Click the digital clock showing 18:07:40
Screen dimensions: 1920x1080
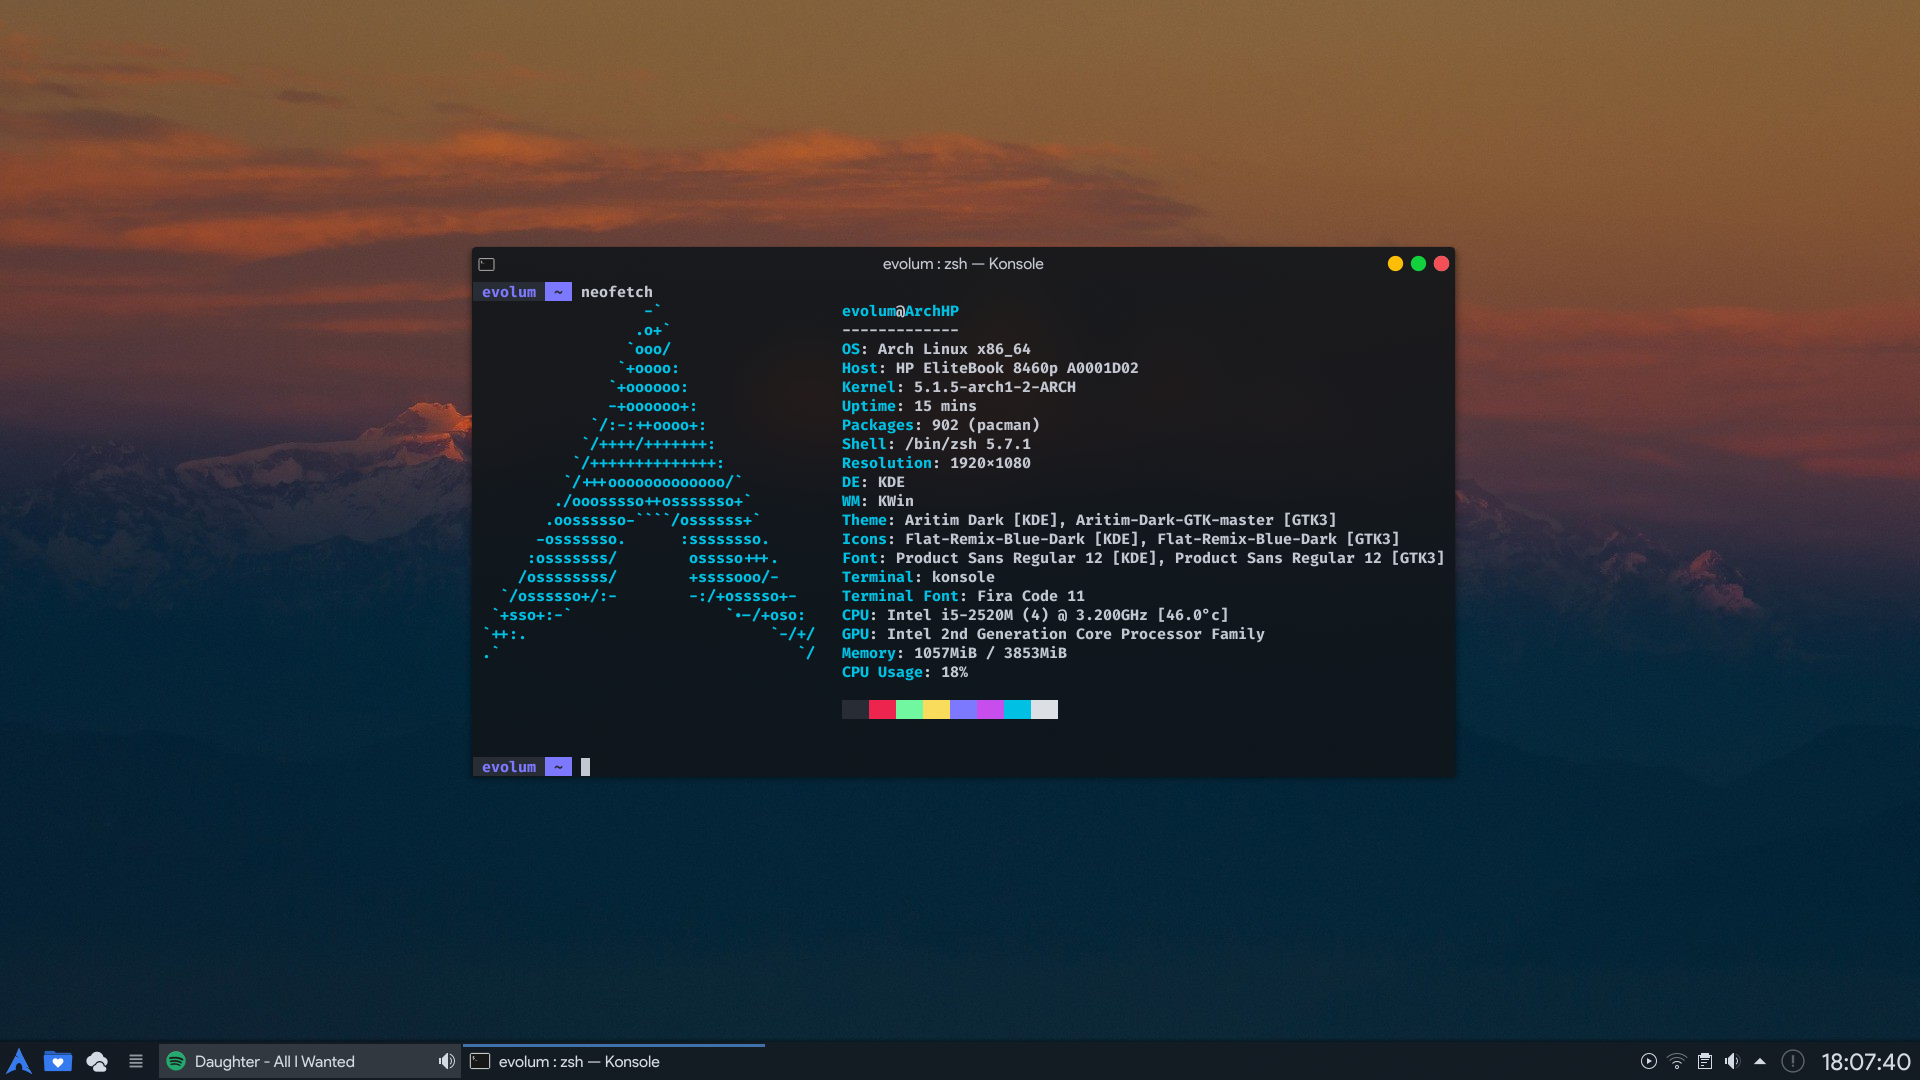(1866, 1062)
